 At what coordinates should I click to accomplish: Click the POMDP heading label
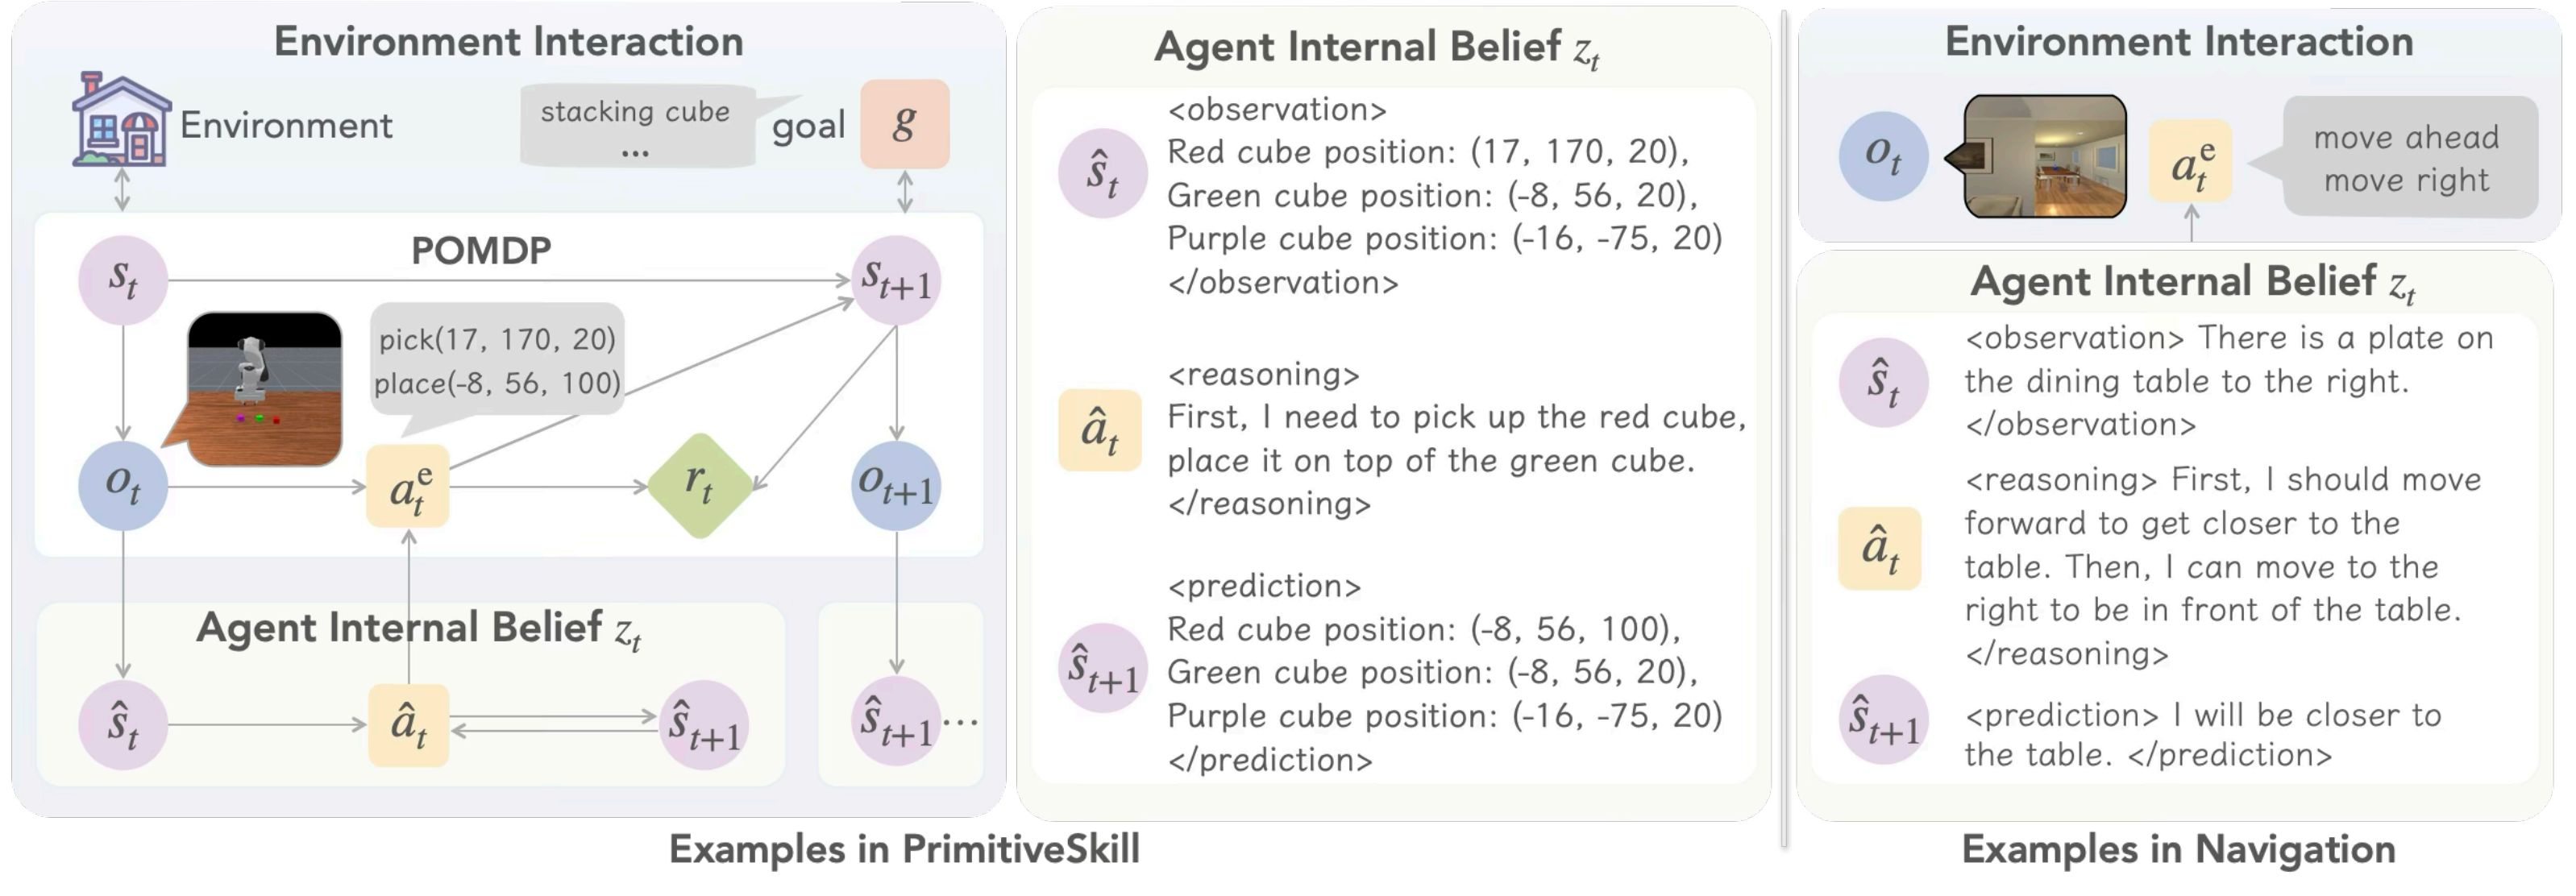pyautogui.click(x=481, y=250)
